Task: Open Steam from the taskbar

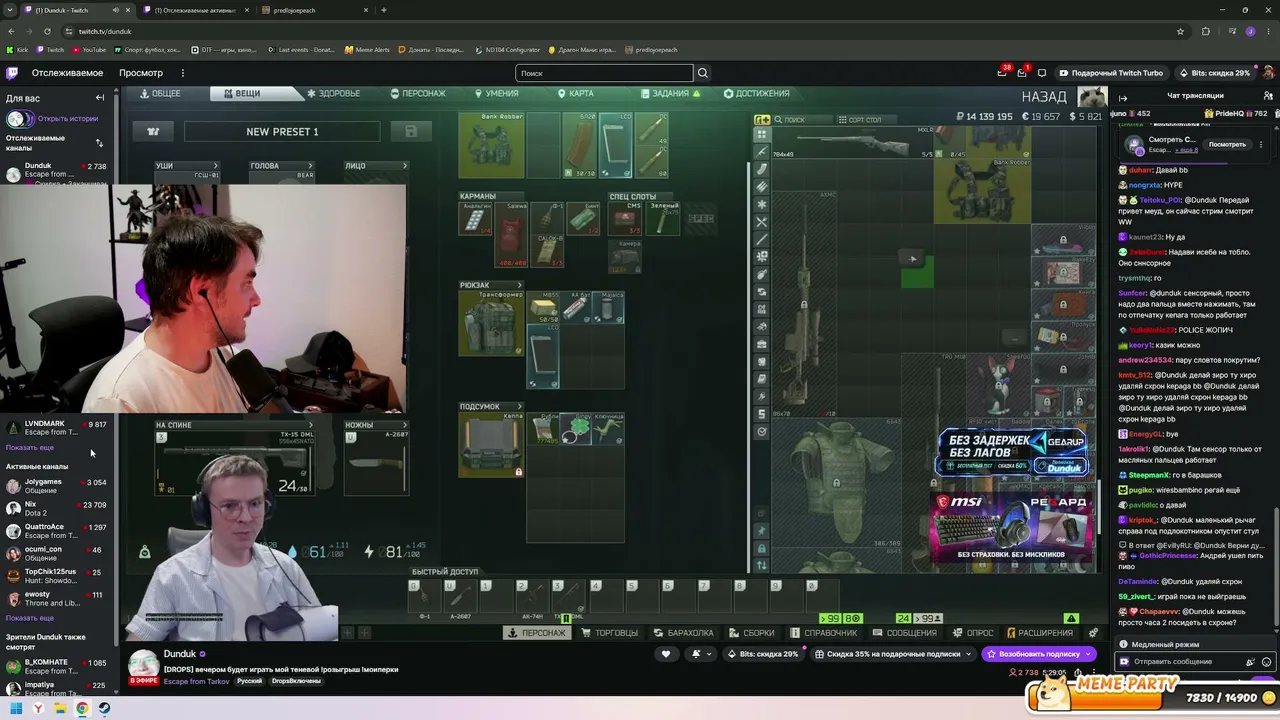Action: point(104,708)
